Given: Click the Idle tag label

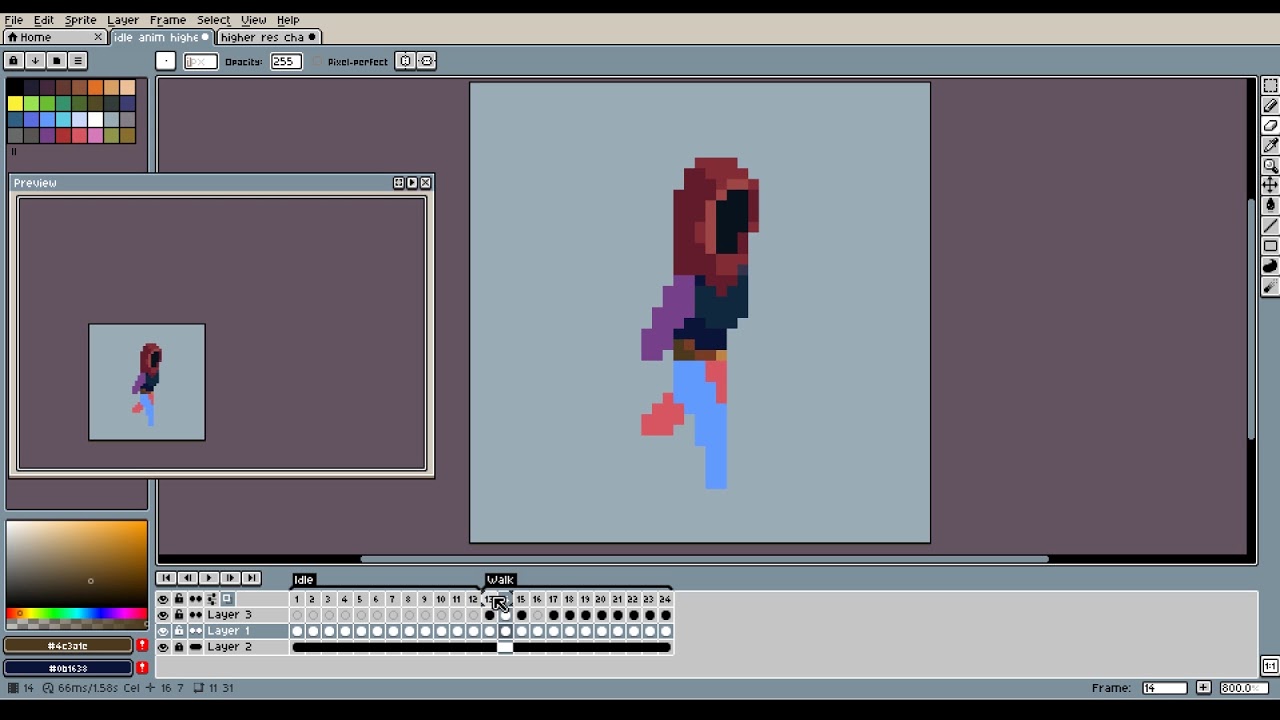Looking at the screenshot, I should [304, 580].
